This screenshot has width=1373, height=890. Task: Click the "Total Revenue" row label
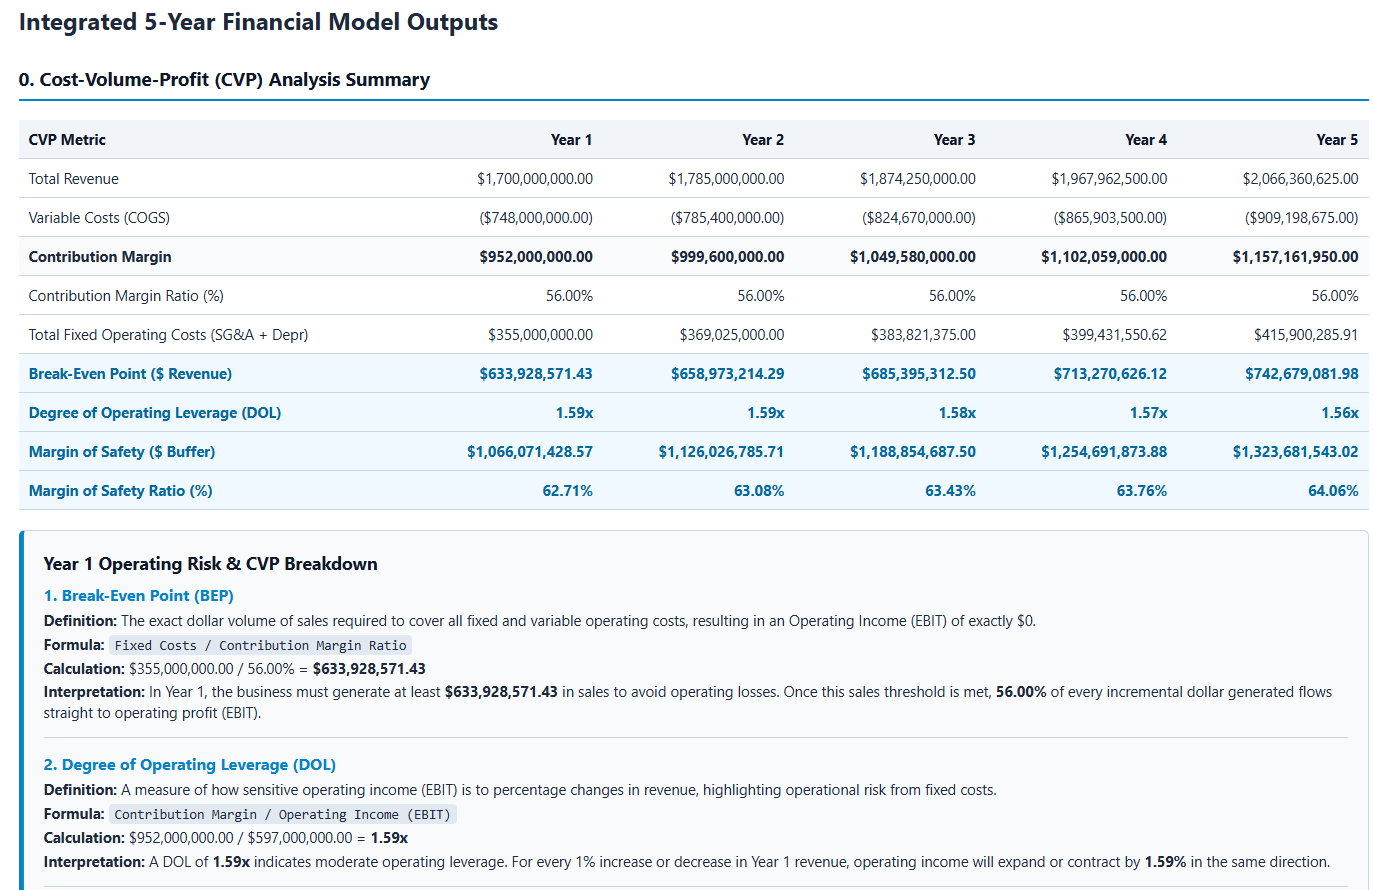click(74, 179)
